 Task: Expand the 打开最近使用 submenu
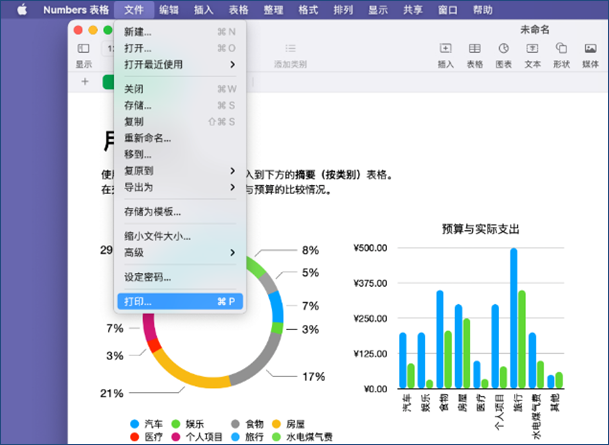click(180, 64)
